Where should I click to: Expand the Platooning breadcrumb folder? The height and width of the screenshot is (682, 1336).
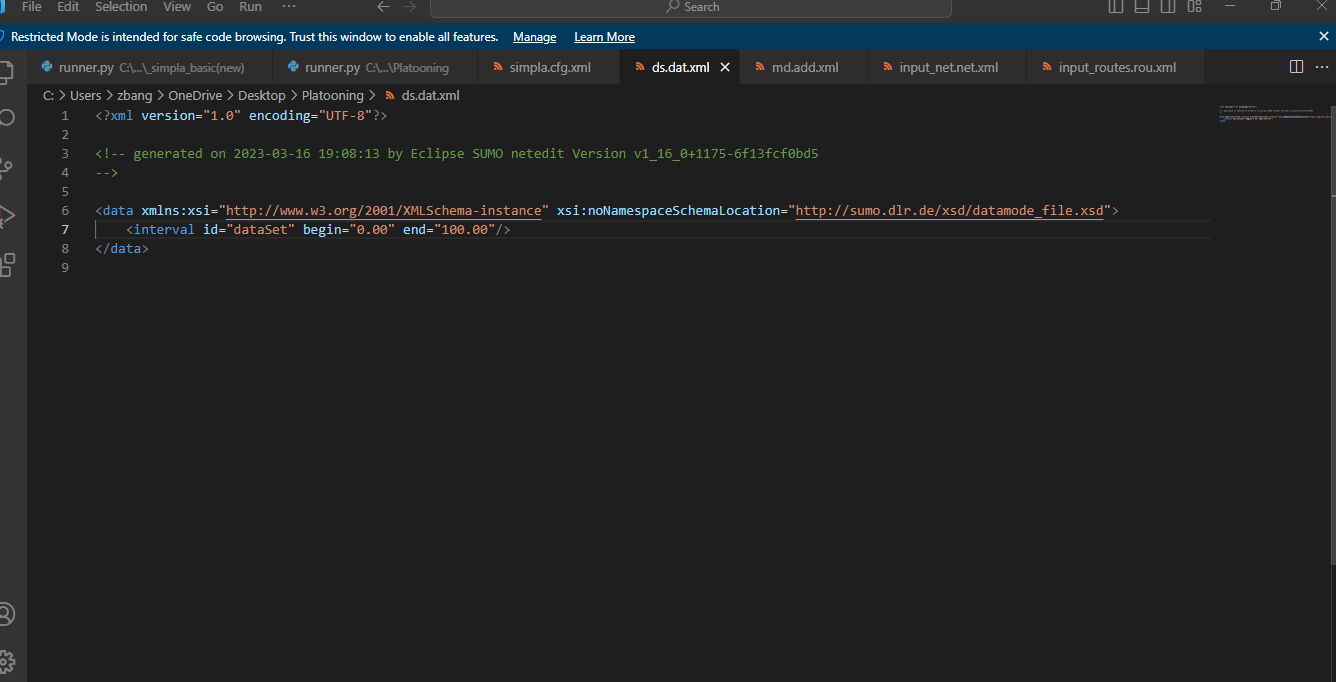point(332,96)
